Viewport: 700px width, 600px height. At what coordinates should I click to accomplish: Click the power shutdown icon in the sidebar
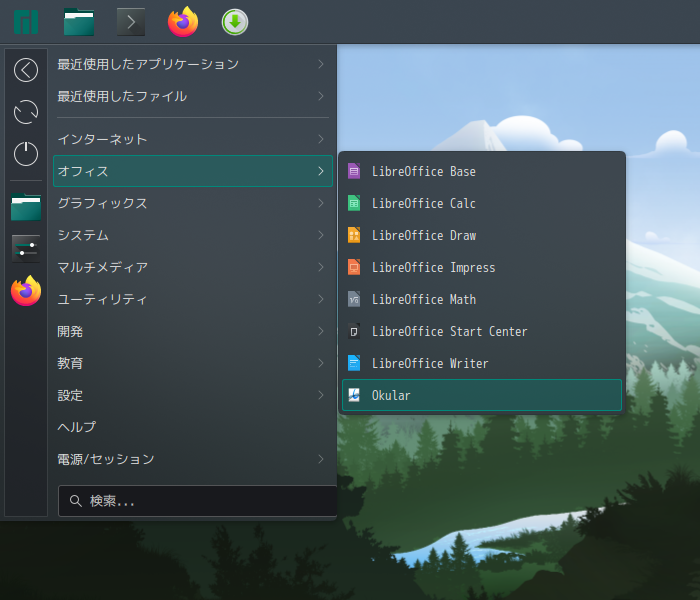pos(26,154)
